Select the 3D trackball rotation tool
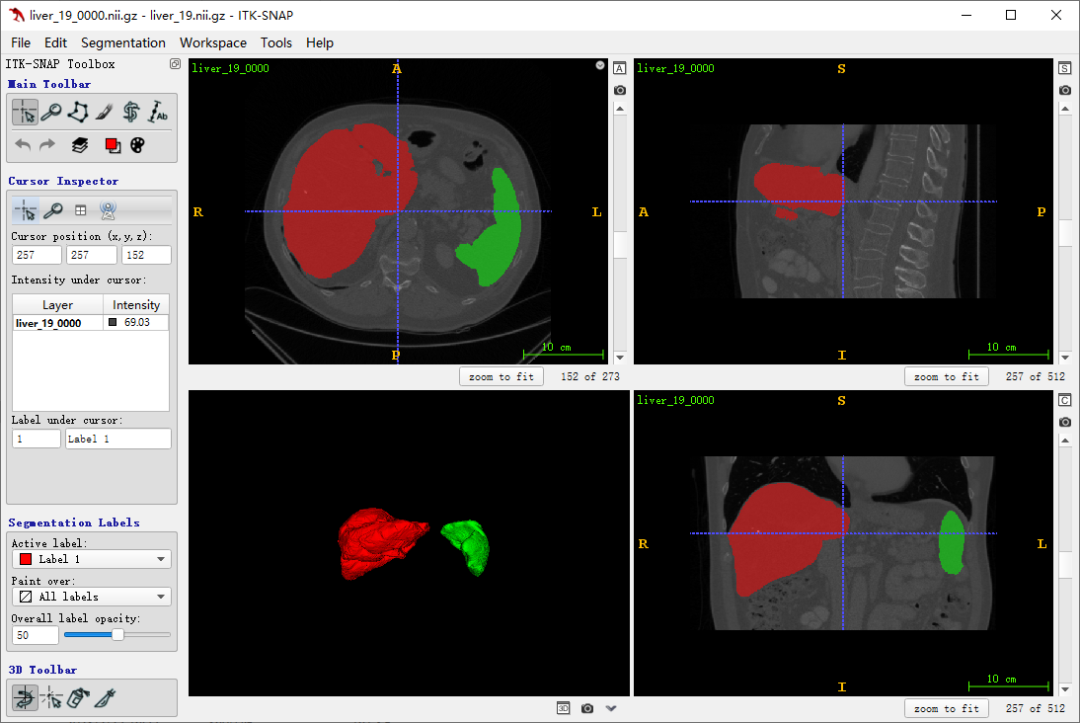Screen dimensions: 1080x723 (25, 698)
